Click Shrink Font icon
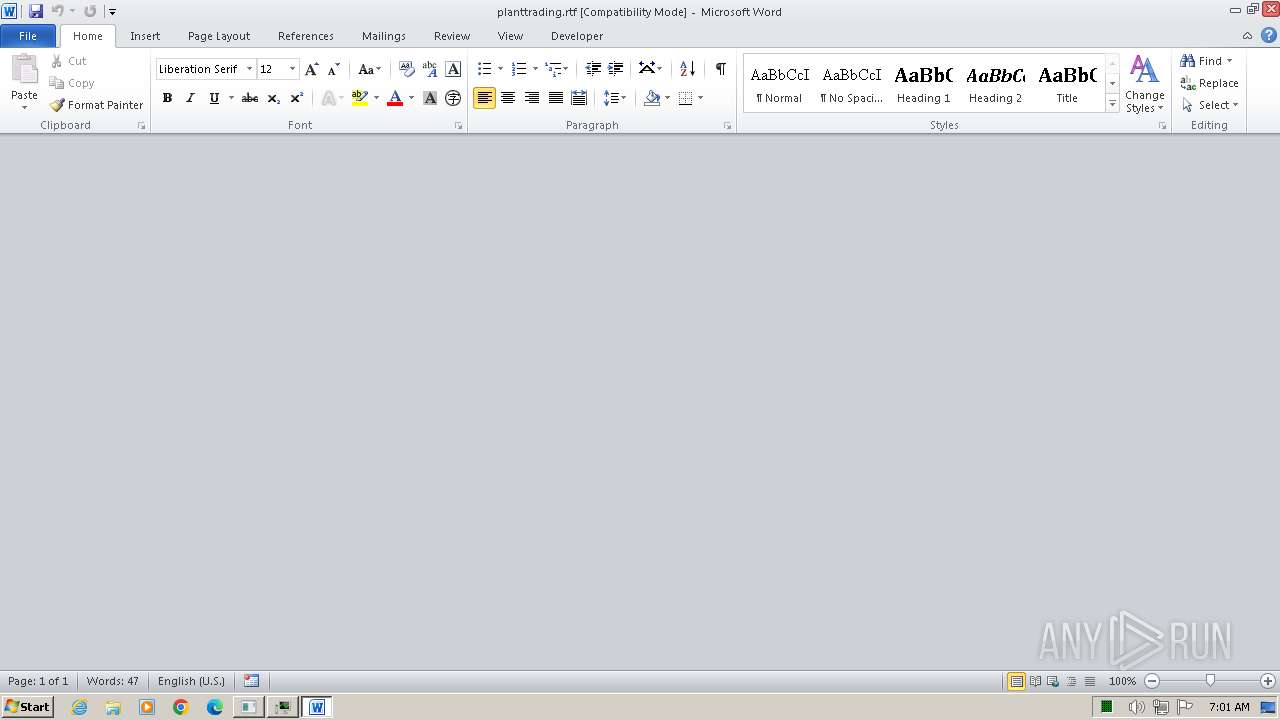Screen dimensions: 1280x720 pos(334,69)
